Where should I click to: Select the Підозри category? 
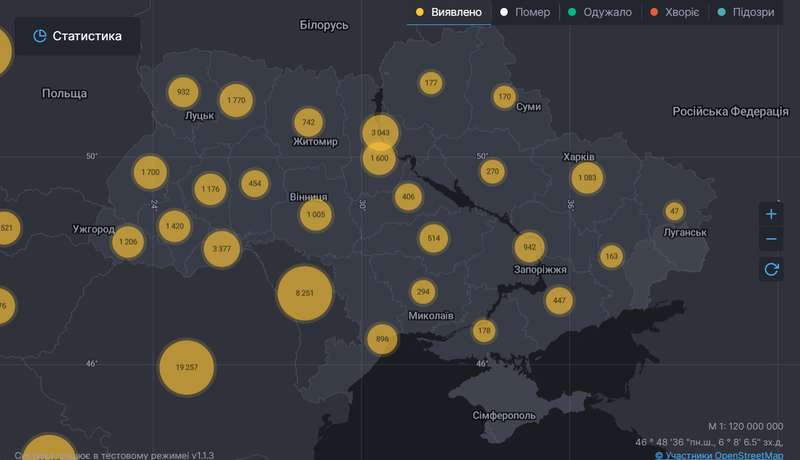pyautogui.click(x=745, y=13)
